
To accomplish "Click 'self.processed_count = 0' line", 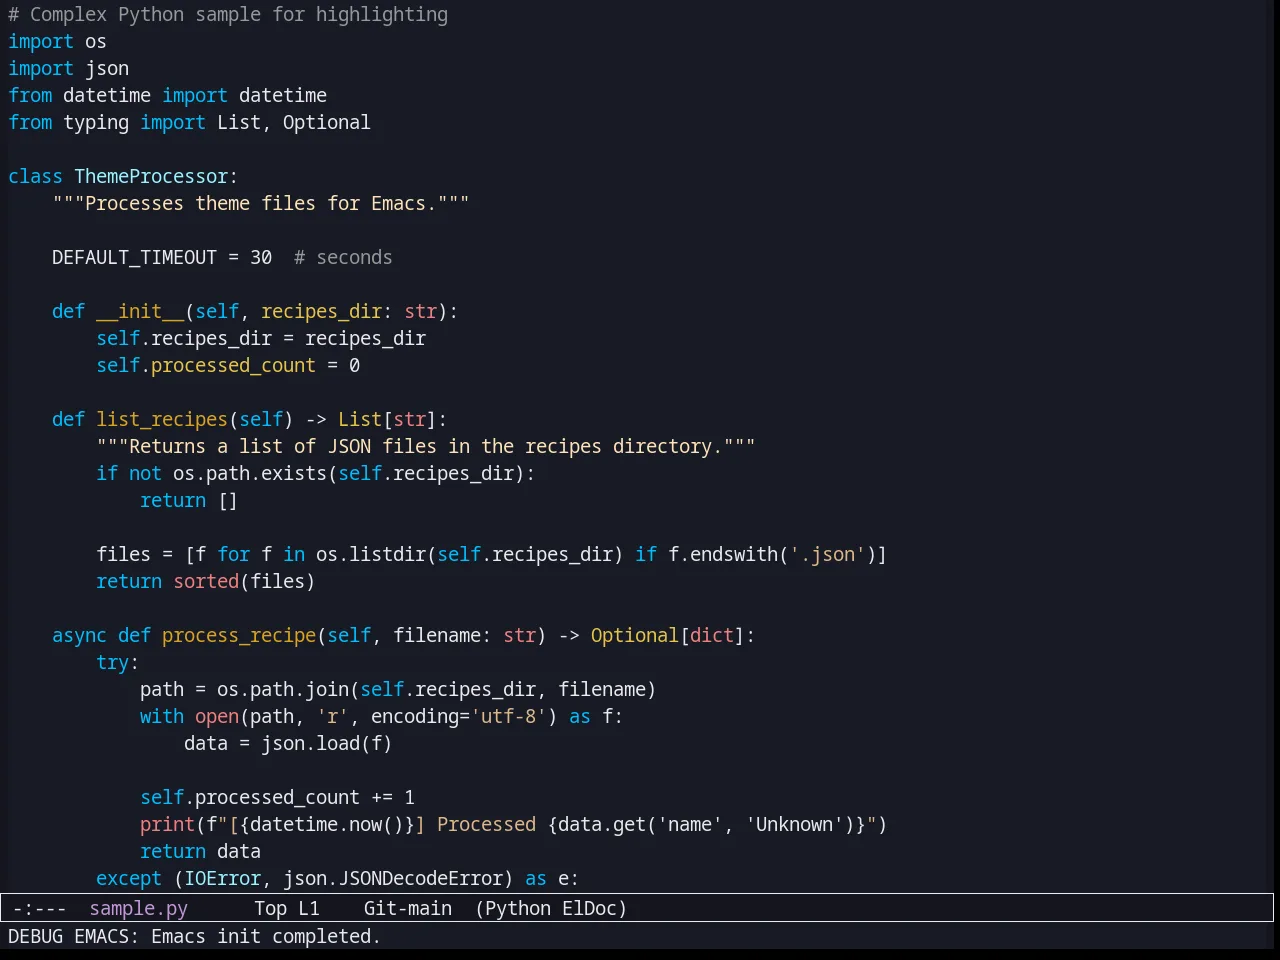I will [x=228, y=365].
